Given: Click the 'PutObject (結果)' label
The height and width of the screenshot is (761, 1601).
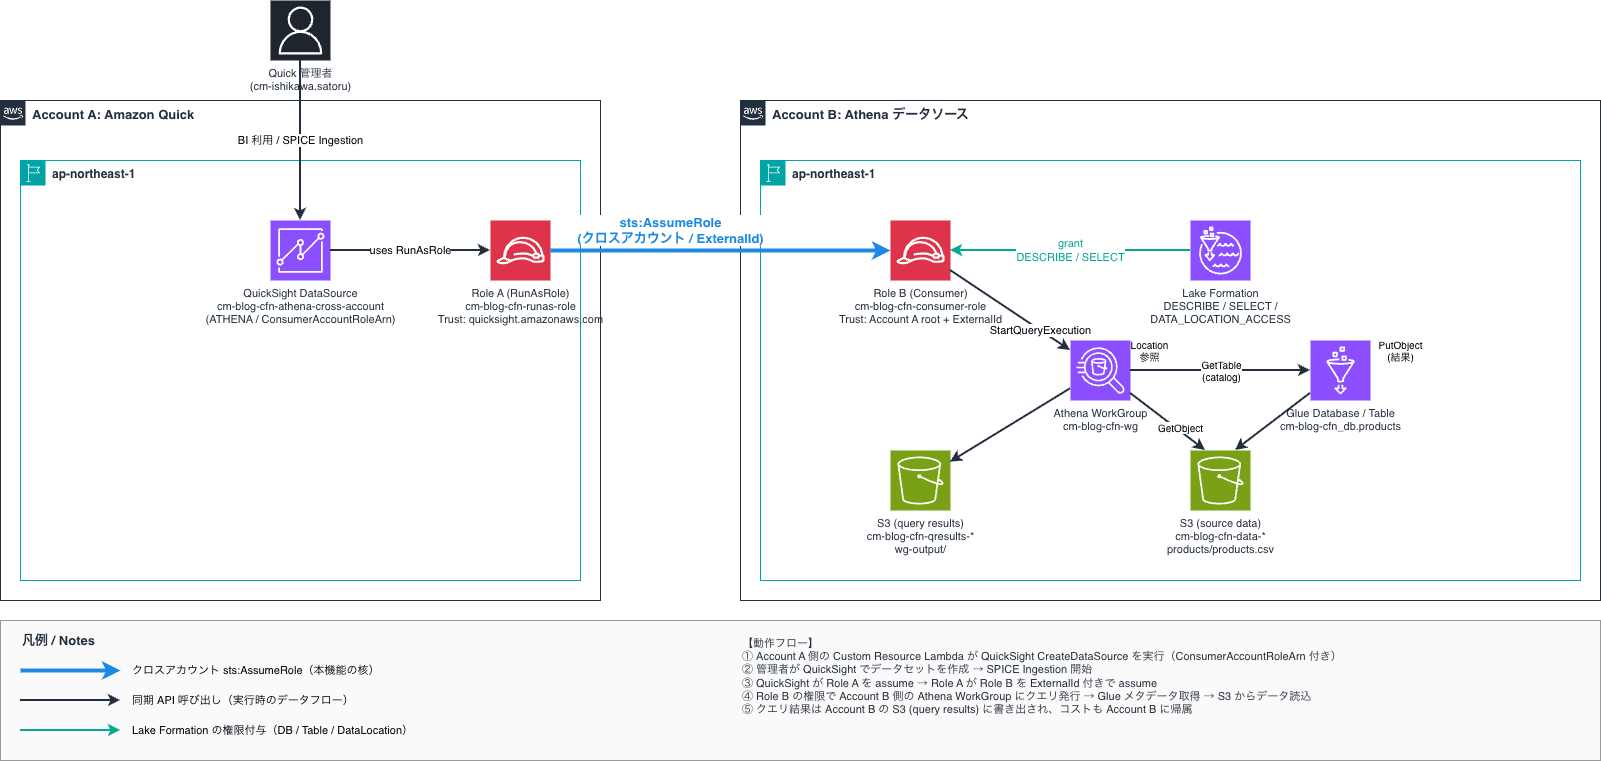Looking at the screenshot, I should click(x=1400, y=351).
